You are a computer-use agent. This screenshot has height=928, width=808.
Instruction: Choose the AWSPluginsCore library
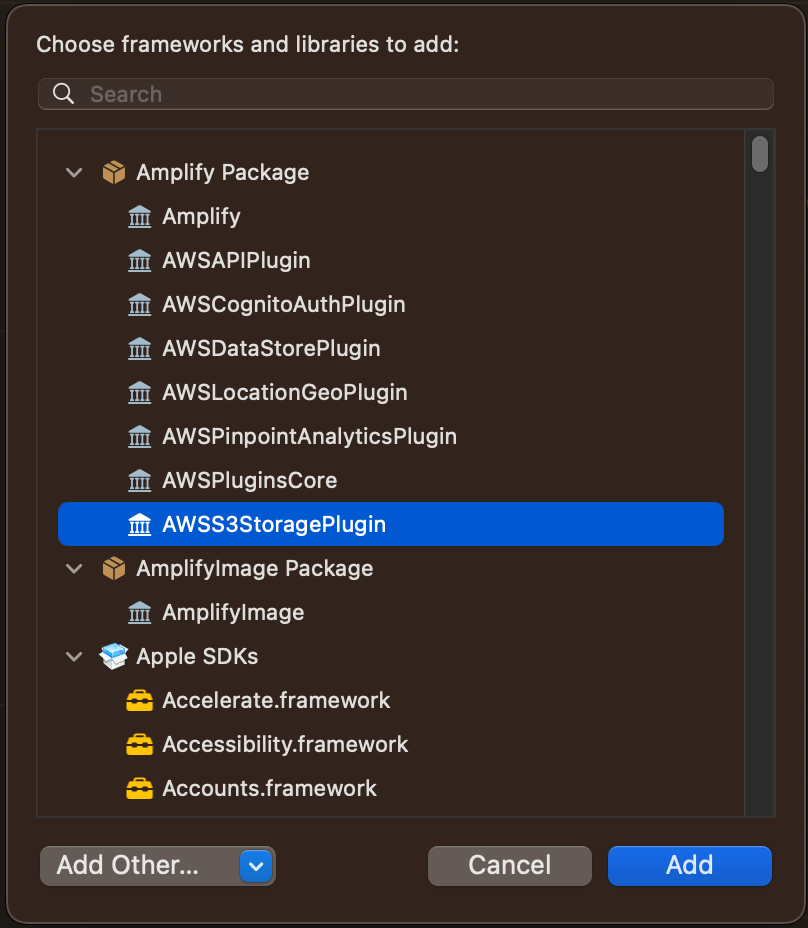click(391, 480)
